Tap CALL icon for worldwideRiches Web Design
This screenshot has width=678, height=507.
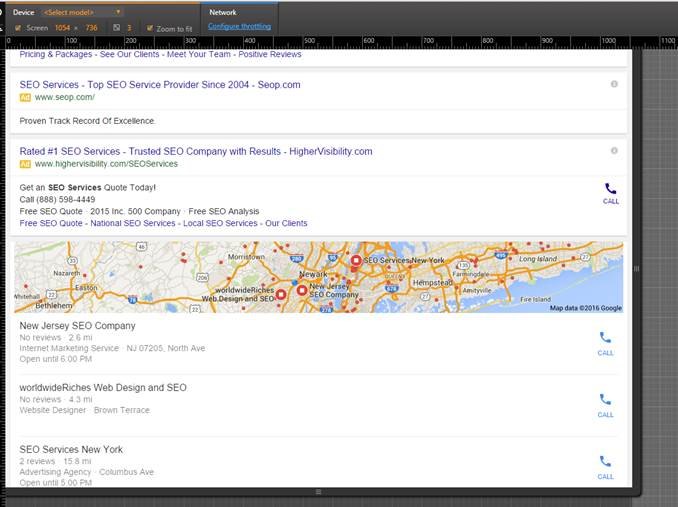pos(605,405)
